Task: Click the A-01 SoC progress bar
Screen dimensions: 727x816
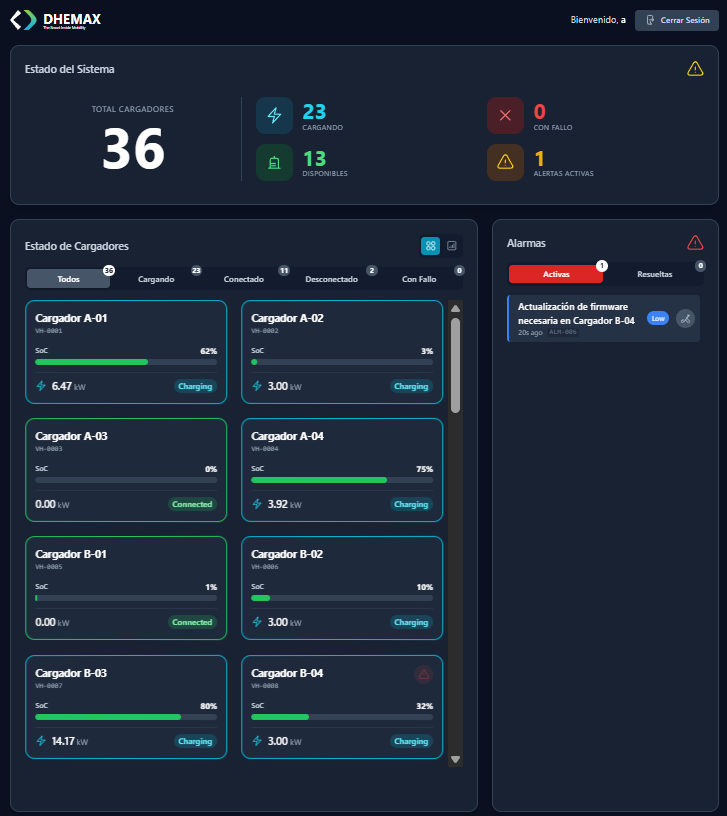Action: [x=126, y=362]
